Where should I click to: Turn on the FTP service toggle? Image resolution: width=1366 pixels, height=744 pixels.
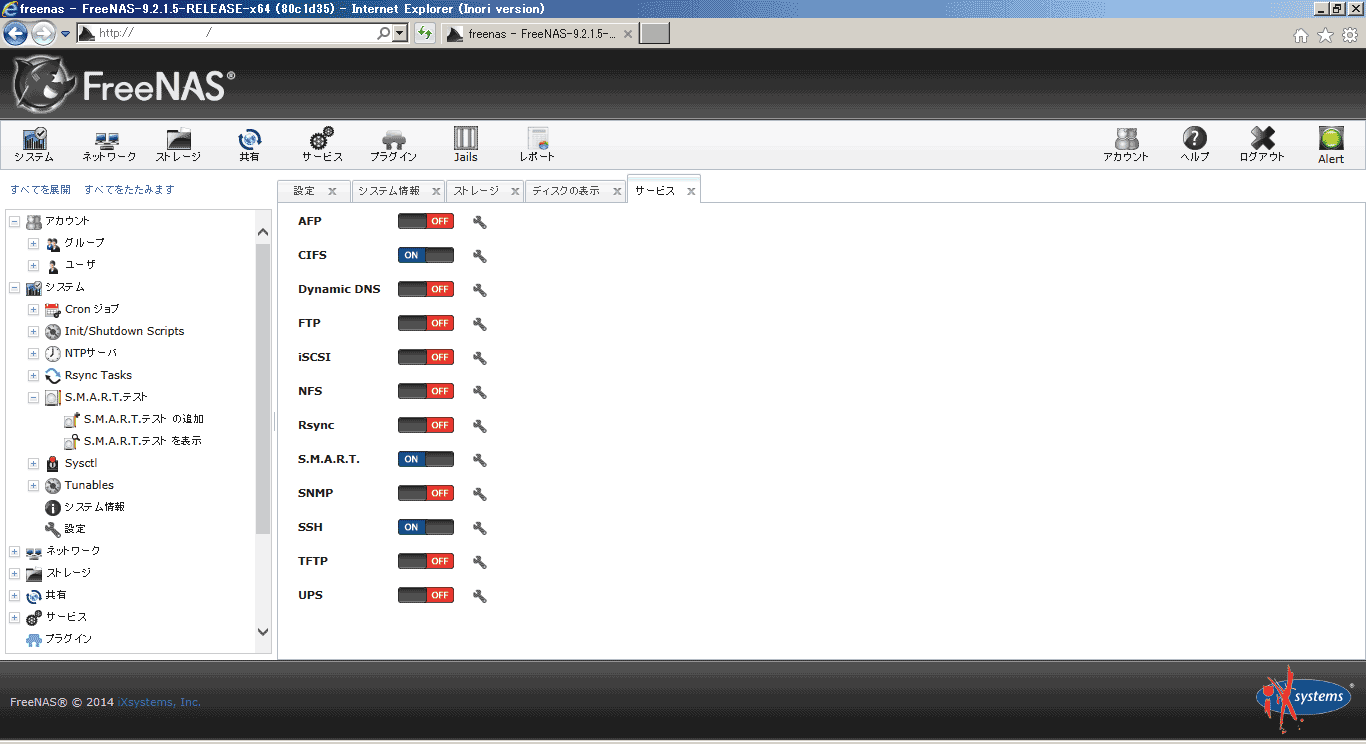pyautogui.click(x=426, y=323)
